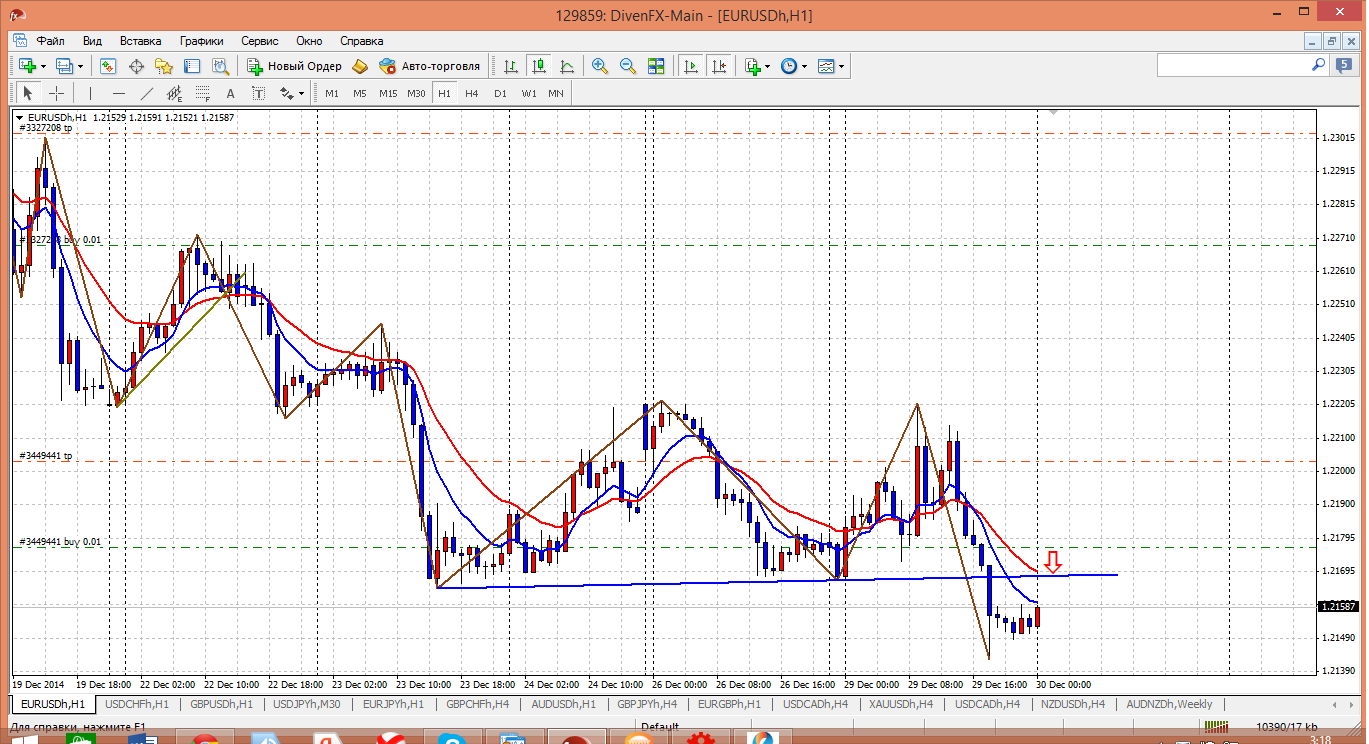Switch to the XAUUSDh,H4 chart tab
Viewport: 1369px width, 744px height.
[900, 704]
